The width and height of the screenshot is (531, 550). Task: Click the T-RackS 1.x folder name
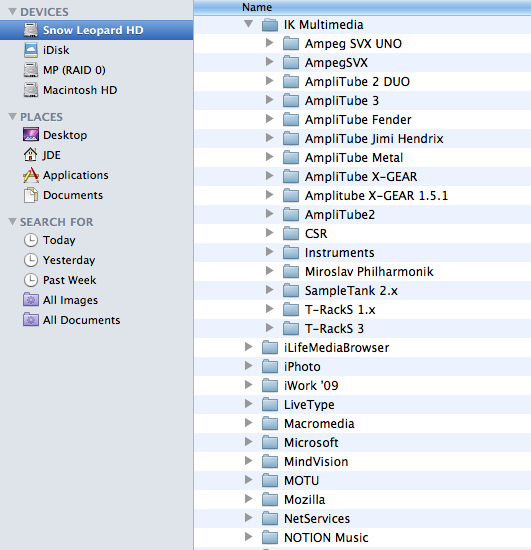coord(340,310)
